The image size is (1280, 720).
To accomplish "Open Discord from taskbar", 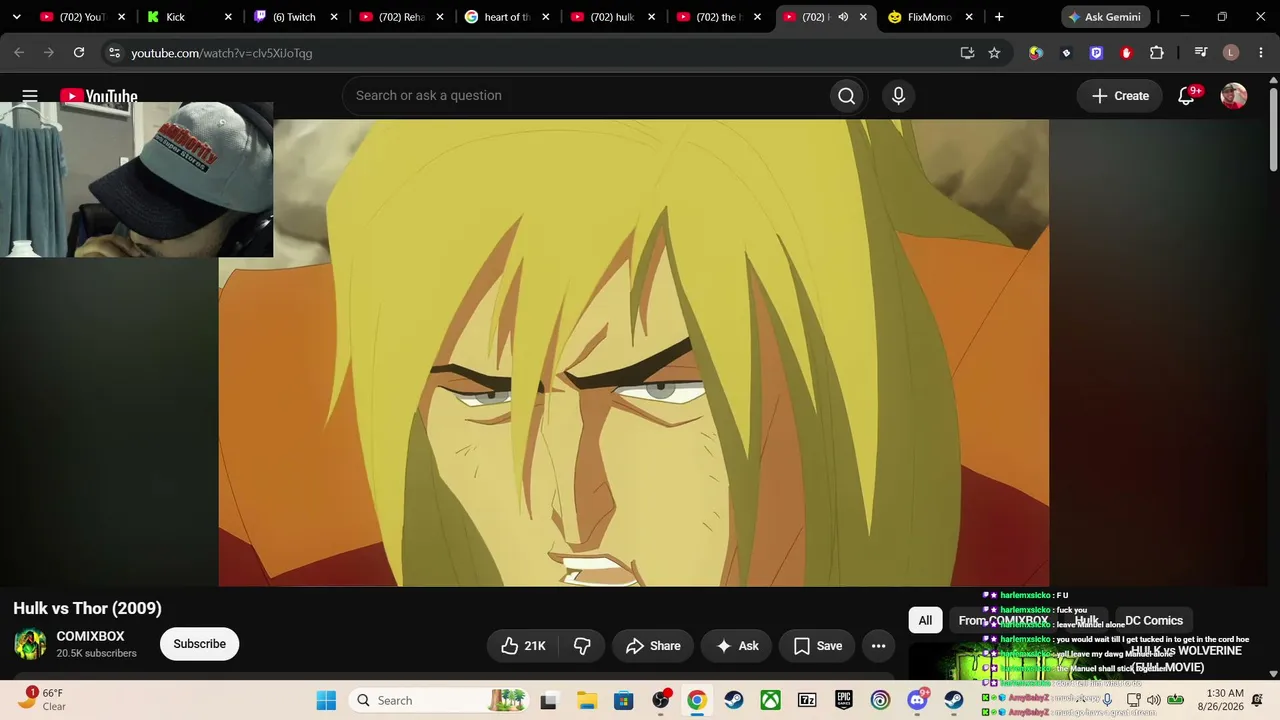I will 917,700.
